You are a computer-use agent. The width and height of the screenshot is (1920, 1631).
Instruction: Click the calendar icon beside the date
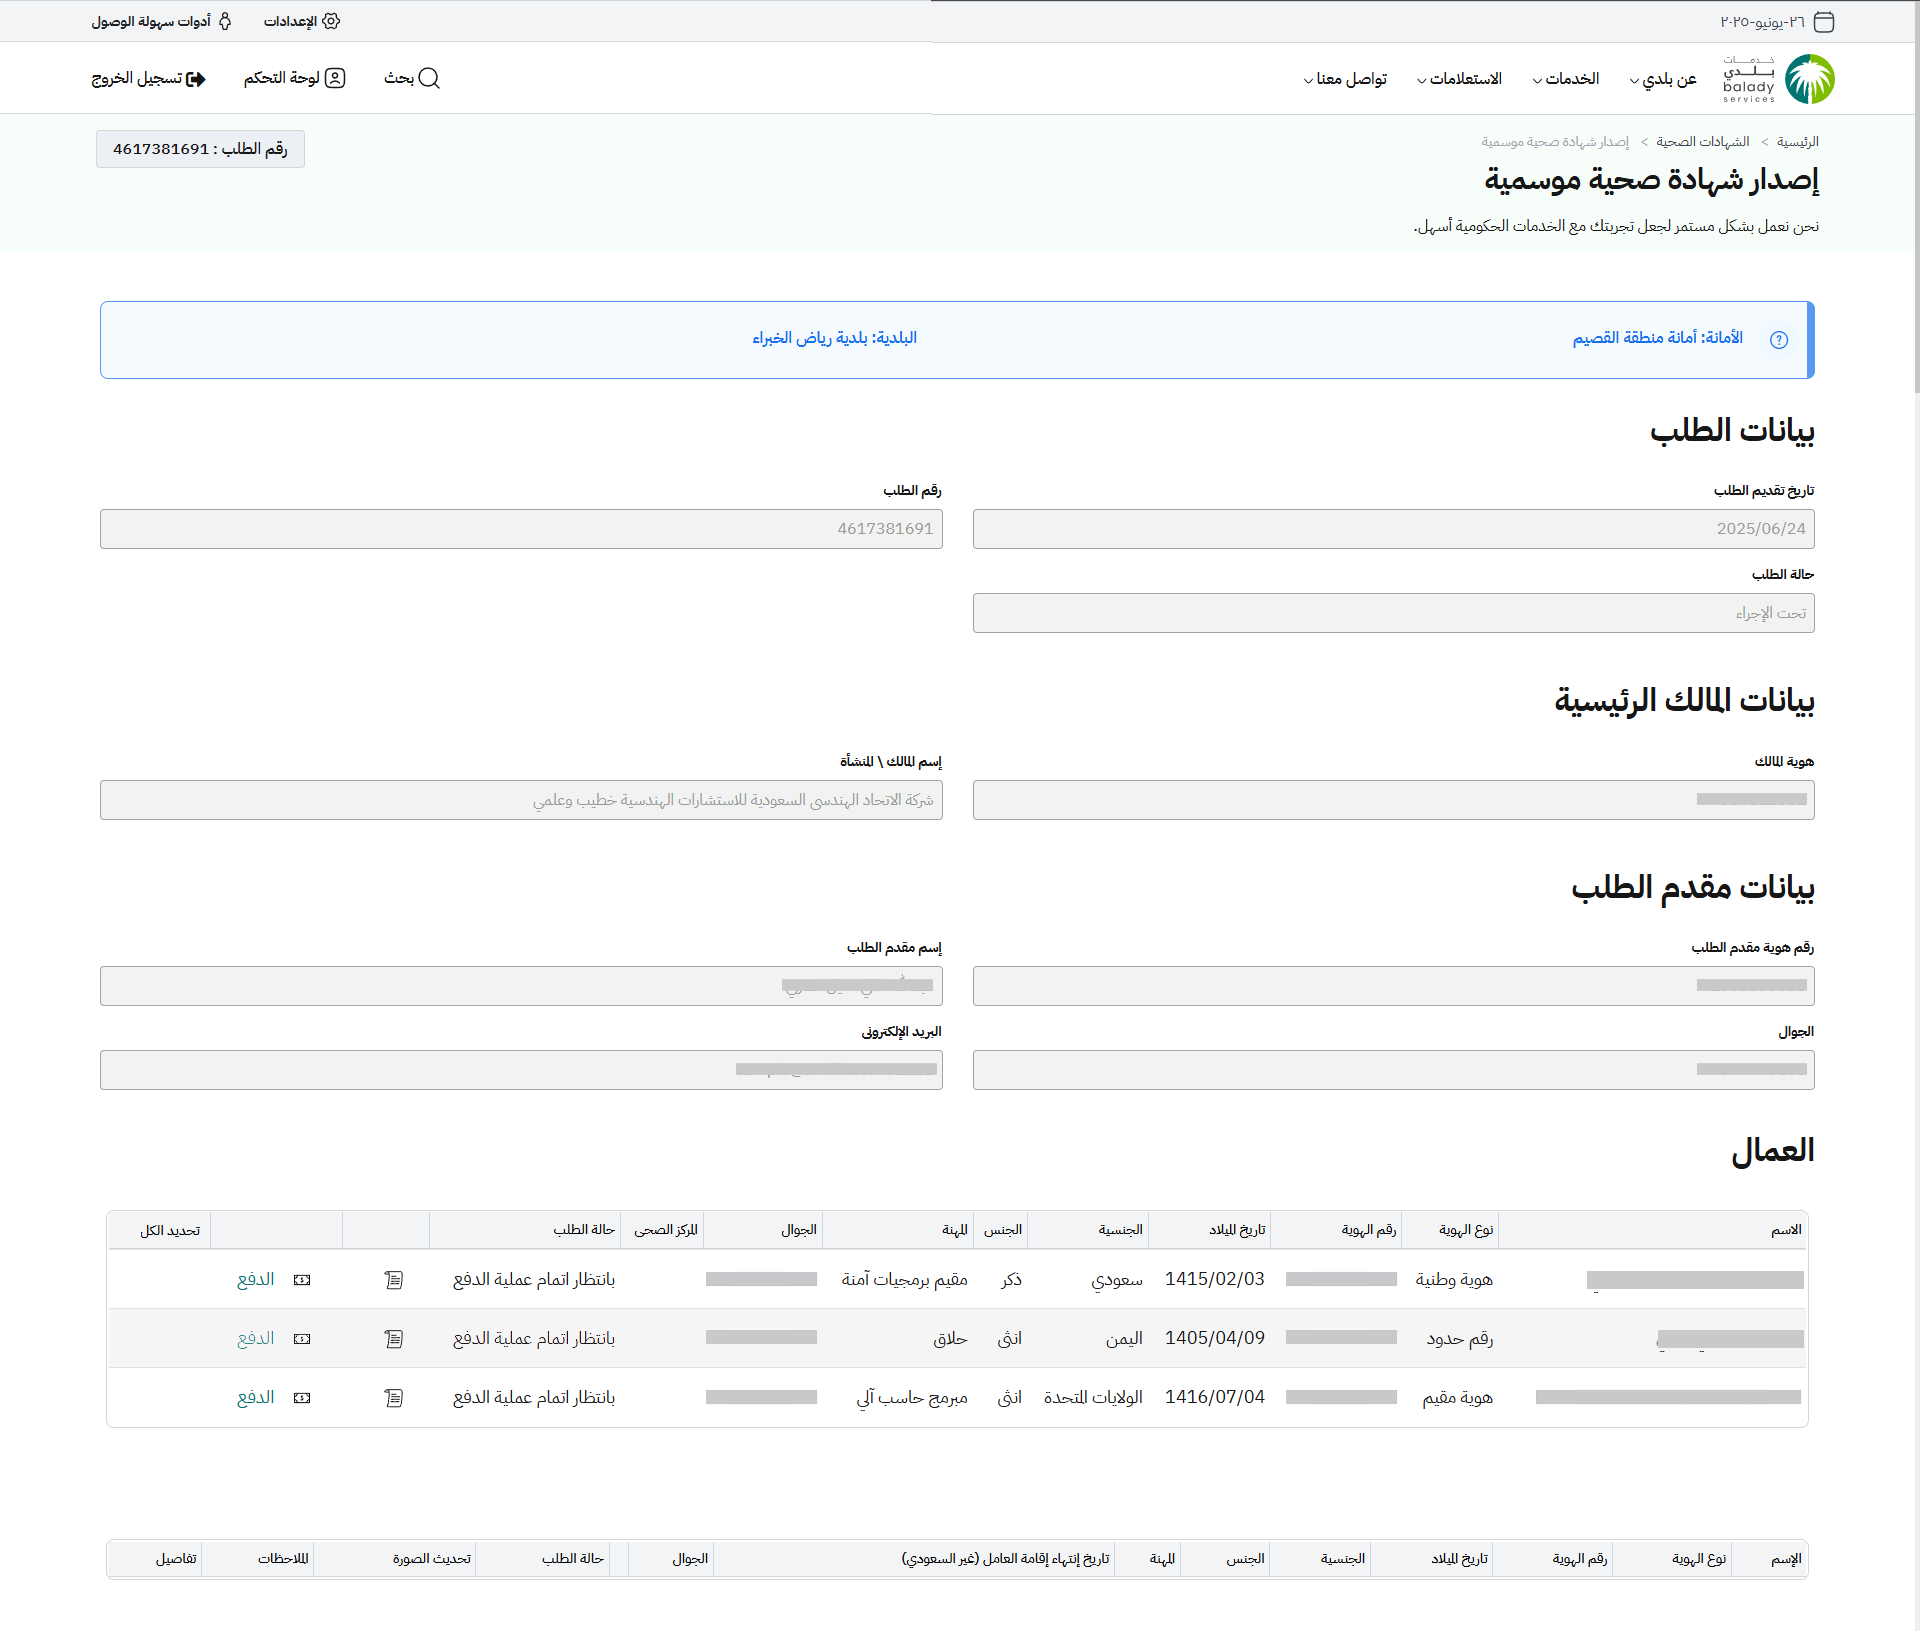click(1824, 22)
